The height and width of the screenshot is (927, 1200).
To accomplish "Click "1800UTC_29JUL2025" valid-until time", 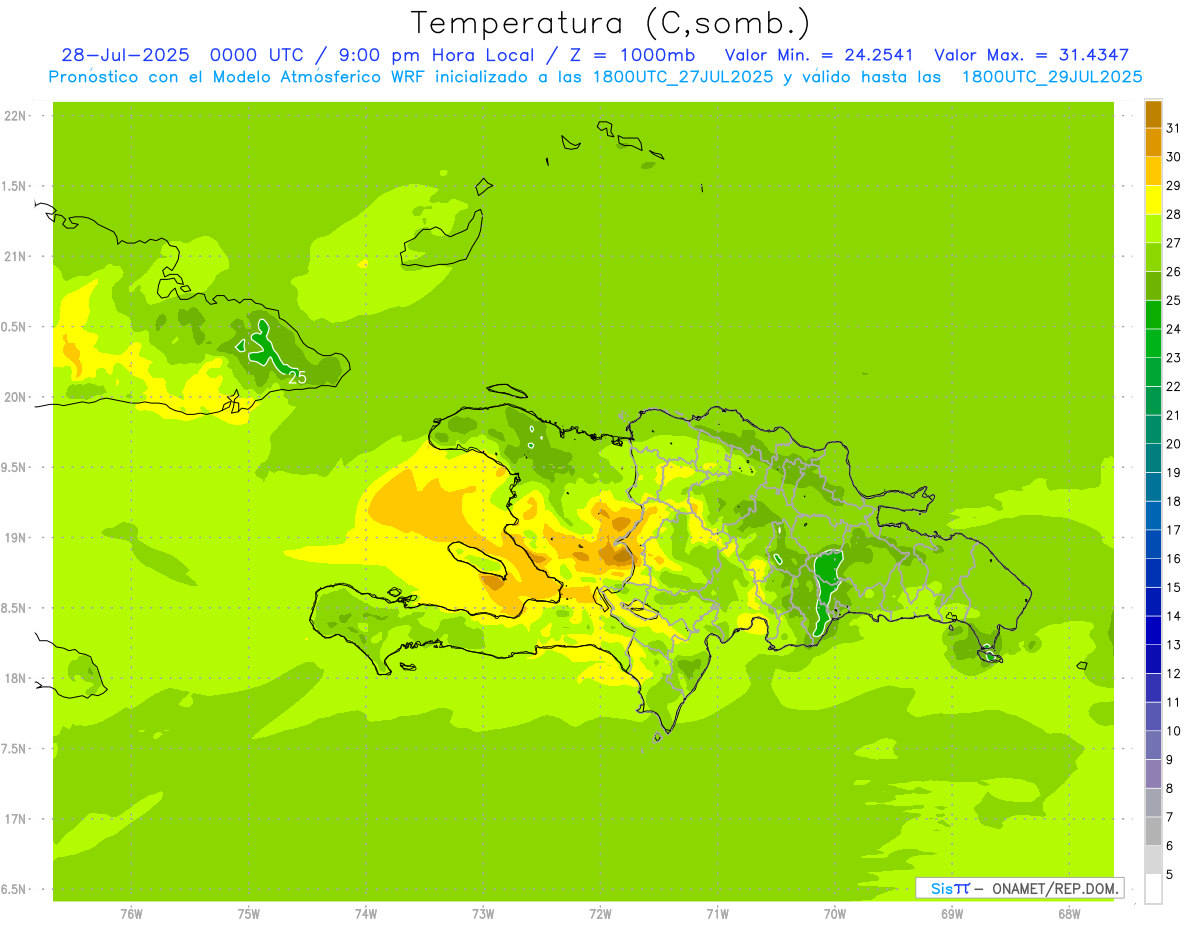I will click(x=1052, y=77).
